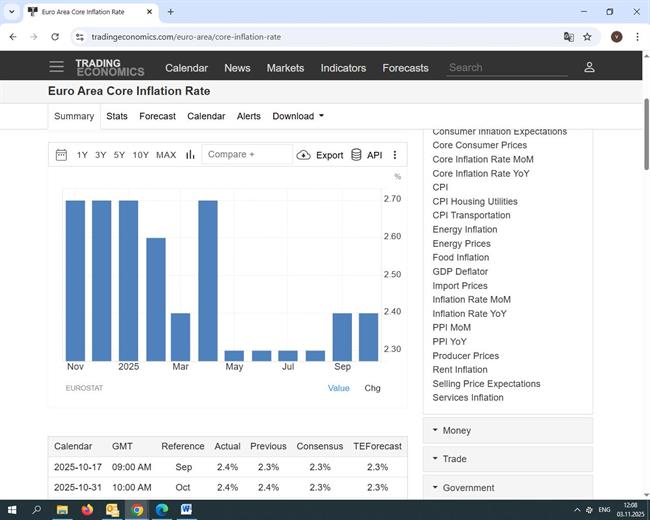This screenshot has width=650, height=520.
Task: Expand the Money section
Action: 507,431
